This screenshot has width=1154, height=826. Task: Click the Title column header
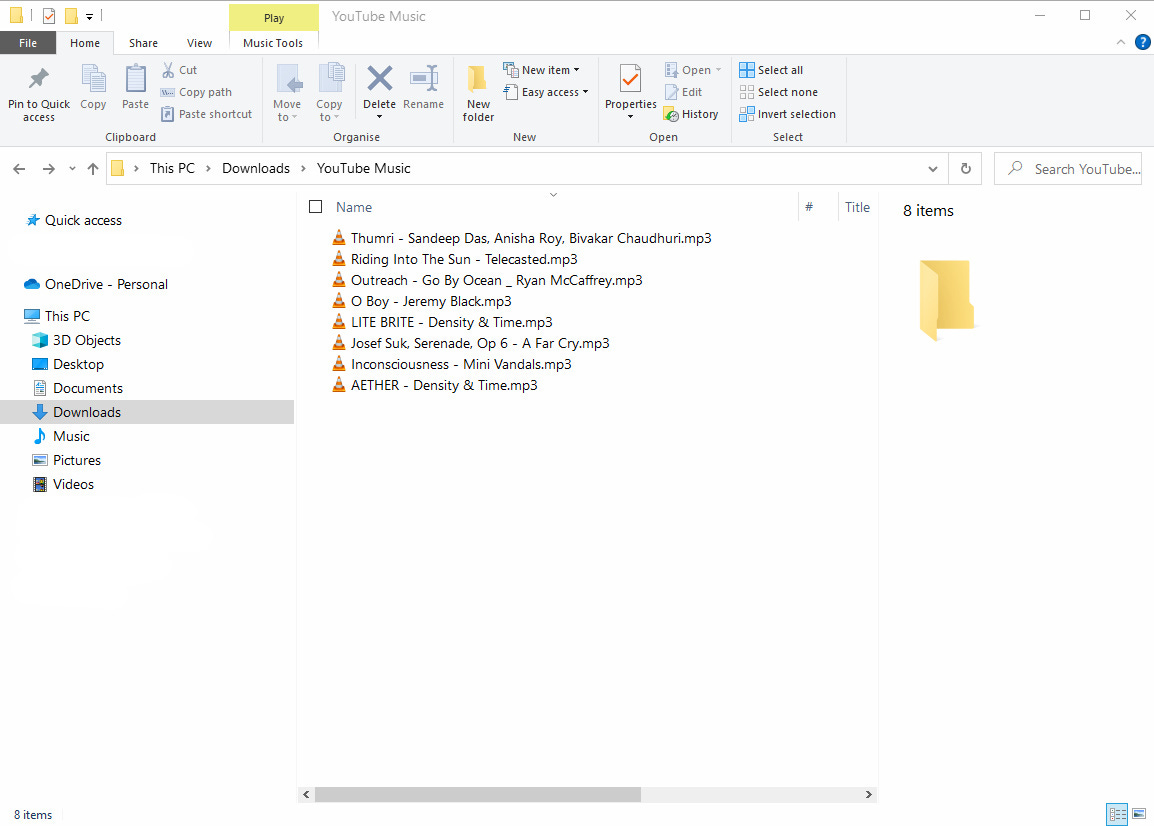857,207
